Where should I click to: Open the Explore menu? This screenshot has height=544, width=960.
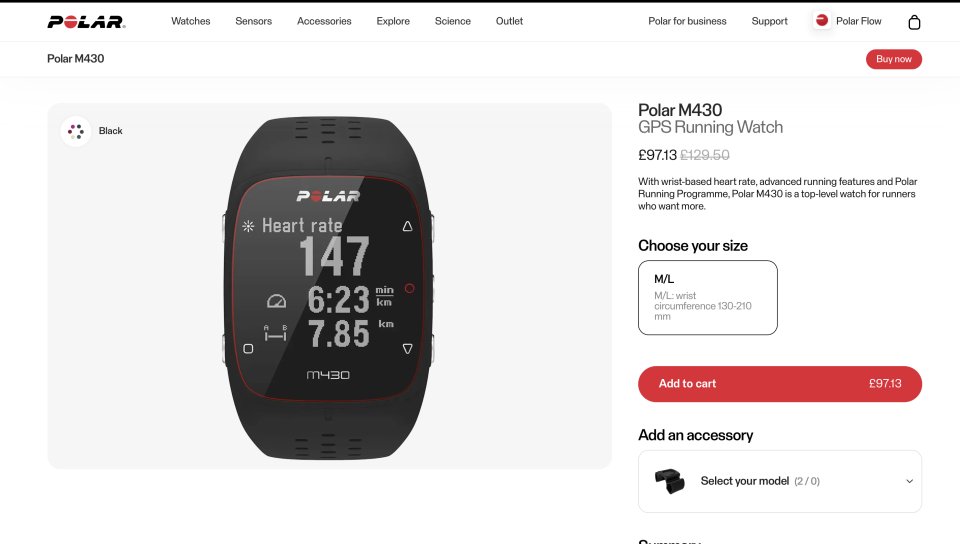click(393, 21)
